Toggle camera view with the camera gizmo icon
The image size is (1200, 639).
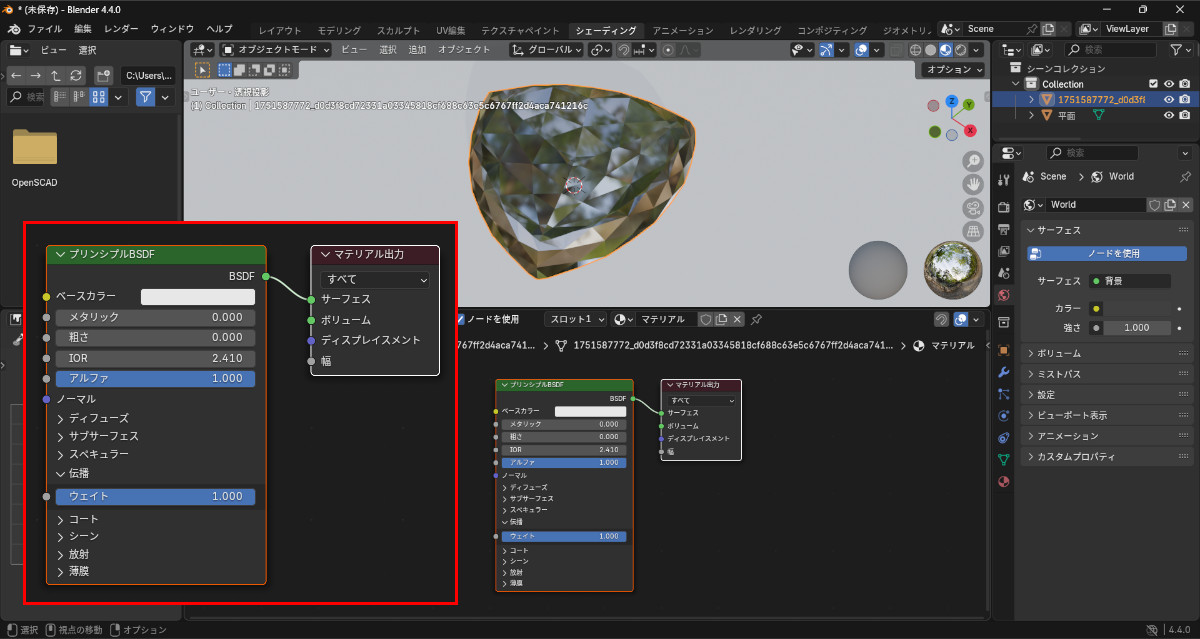coord(973,208)
